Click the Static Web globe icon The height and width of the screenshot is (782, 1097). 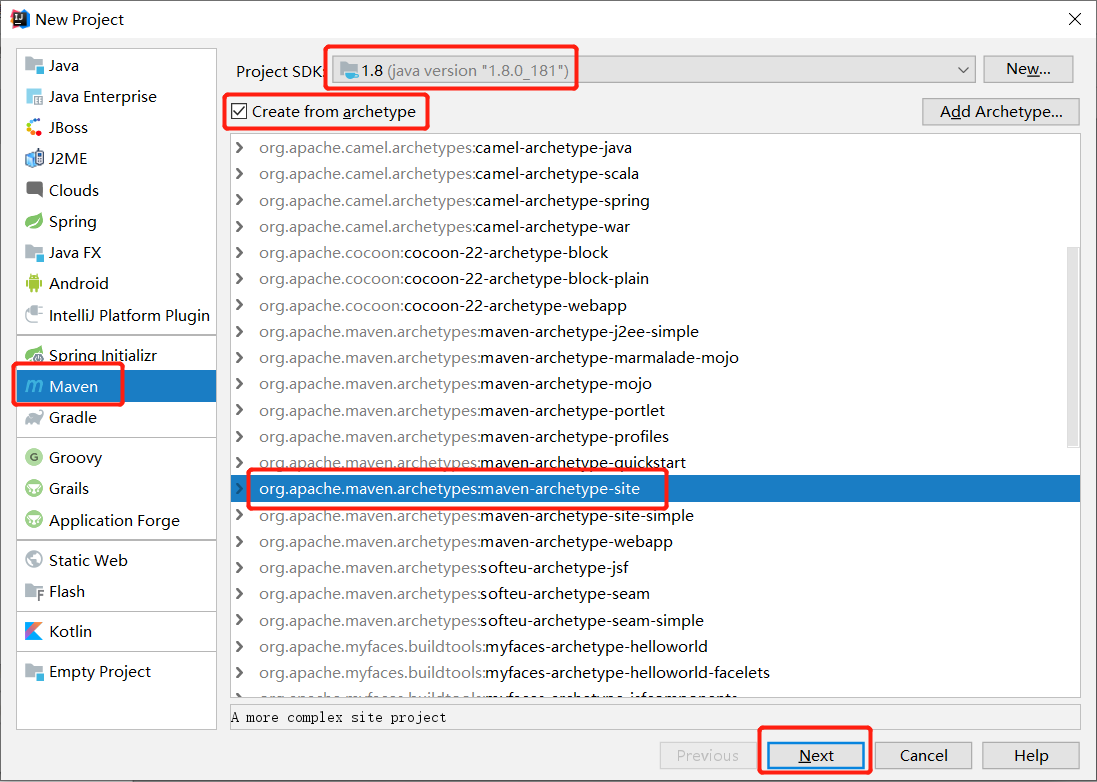coord(34,560)
